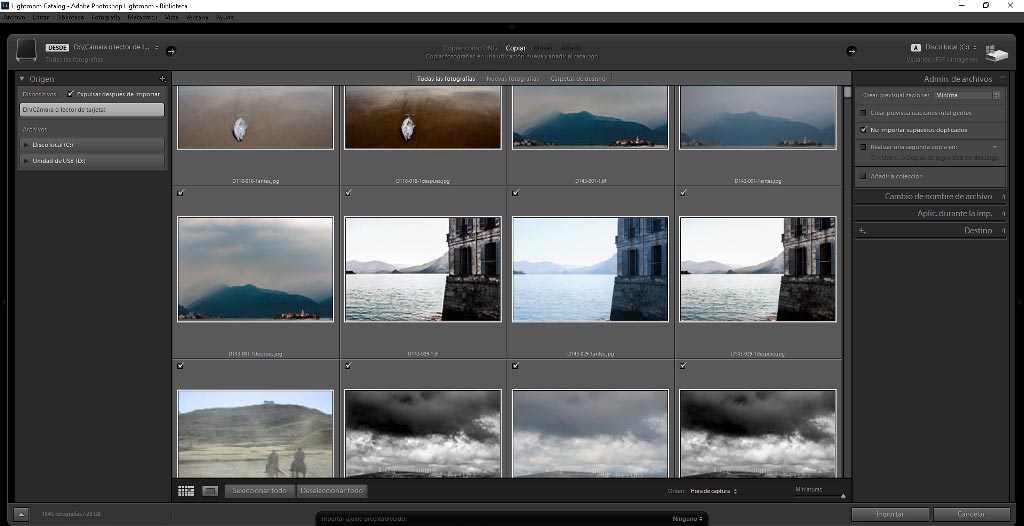The image size is (1024, 526).
Task: Uncheck the blue-toned lake building photo
Action: (516, 193)
